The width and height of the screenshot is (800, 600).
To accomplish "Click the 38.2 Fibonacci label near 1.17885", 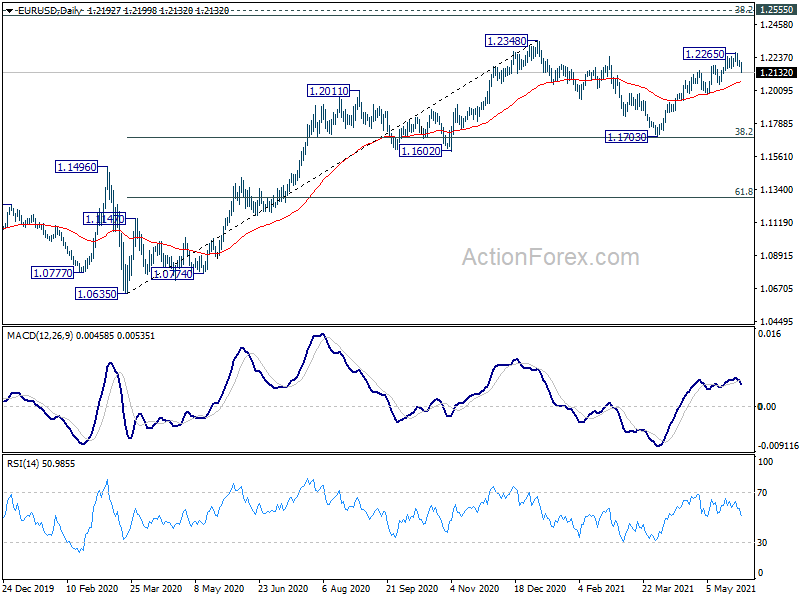I will click(743, 132).
